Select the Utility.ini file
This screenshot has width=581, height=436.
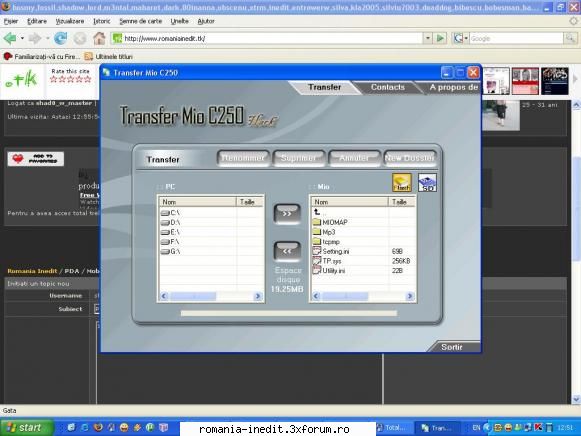[329, 270]
